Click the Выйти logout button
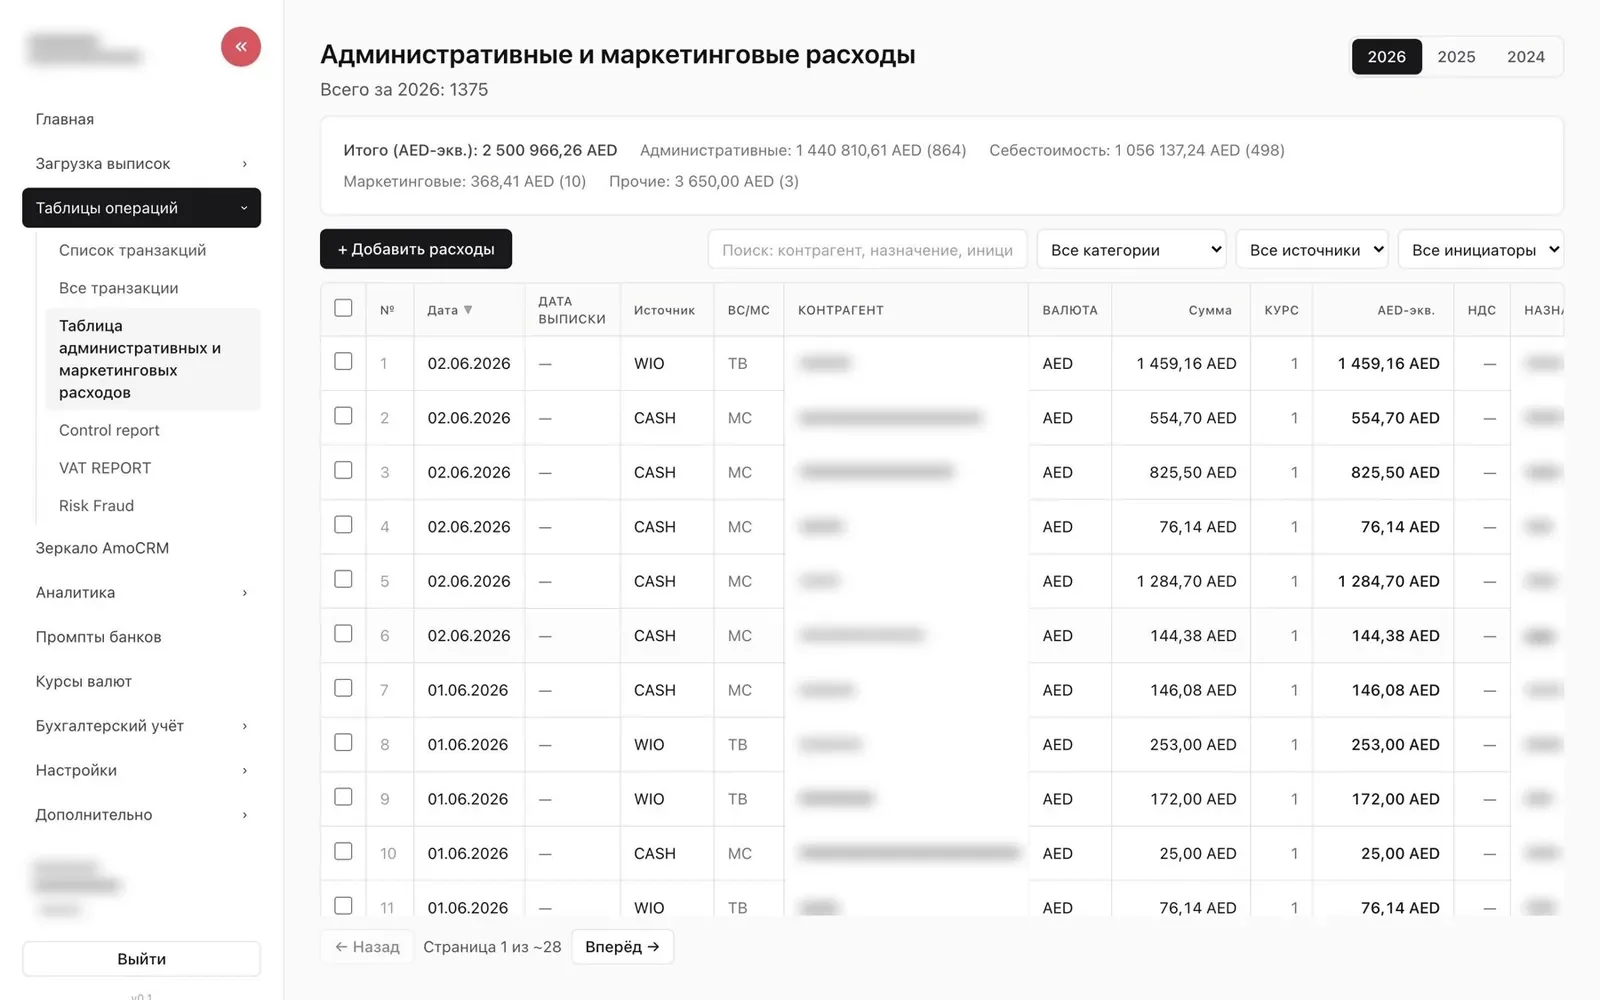Image resolution: width=1600 pixels, height=1000 pixels. click(141, 959)
